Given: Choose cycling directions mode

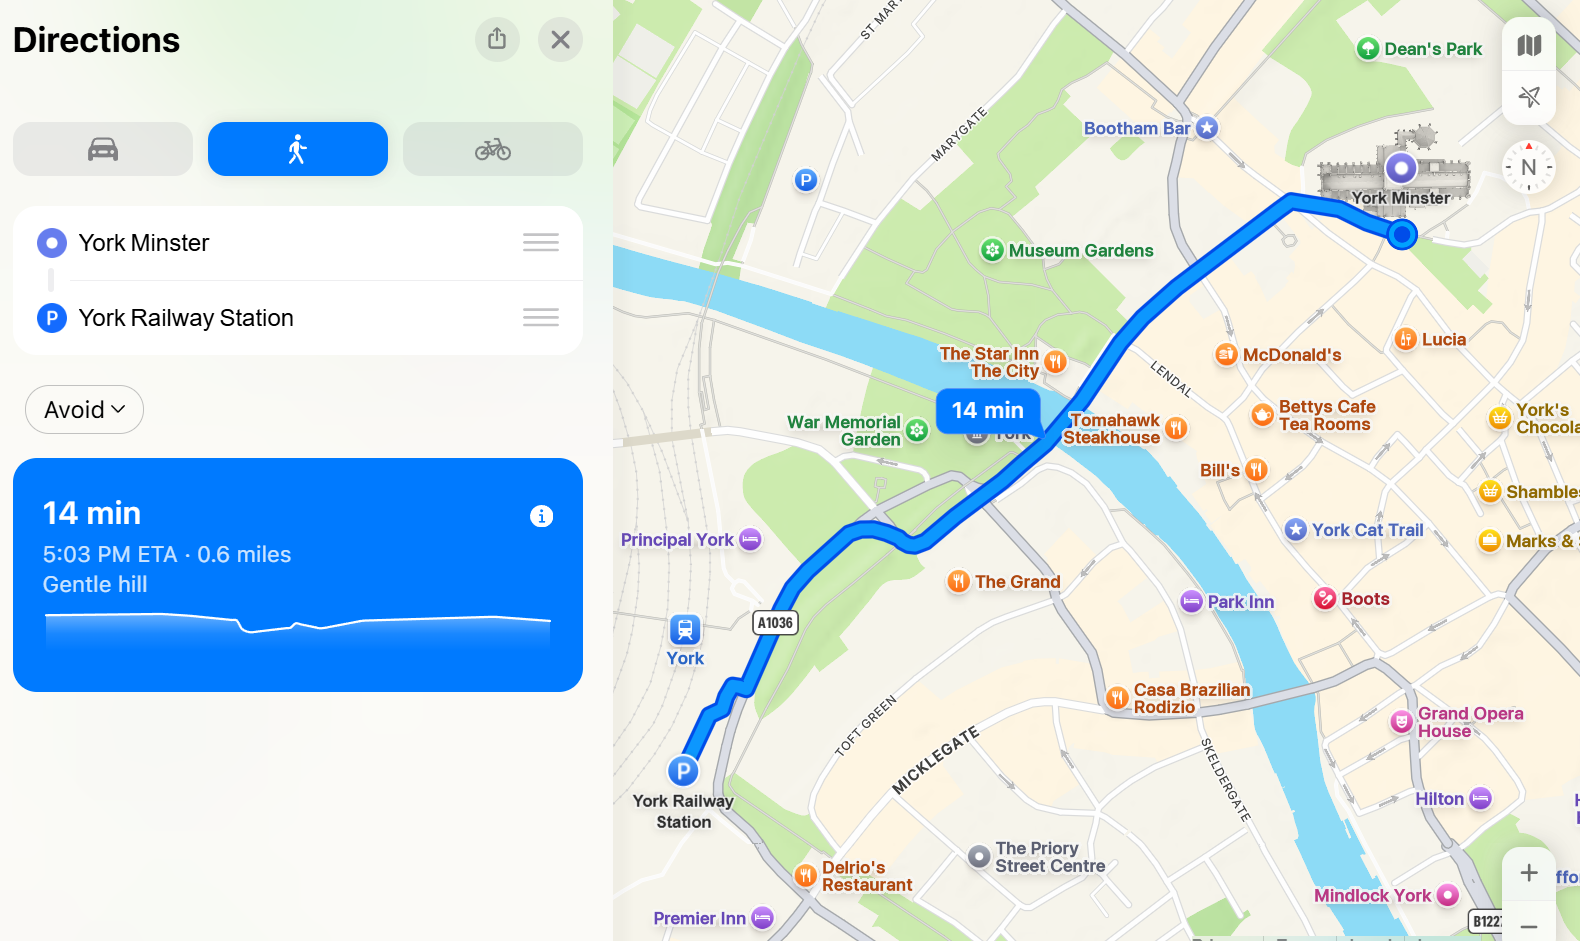Looking at the screenshot, I should [493, 149].
